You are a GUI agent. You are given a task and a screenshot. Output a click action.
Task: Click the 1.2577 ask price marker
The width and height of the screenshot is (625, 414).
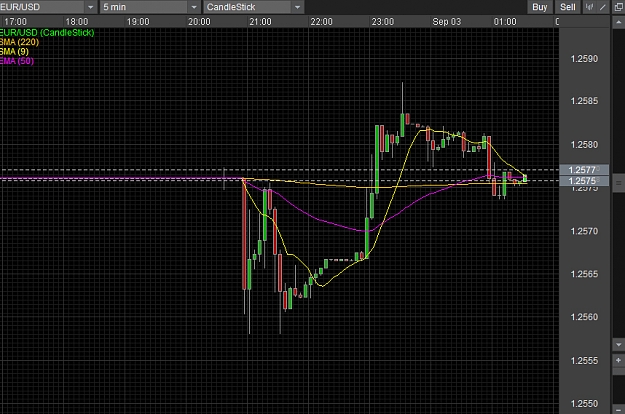584,170
